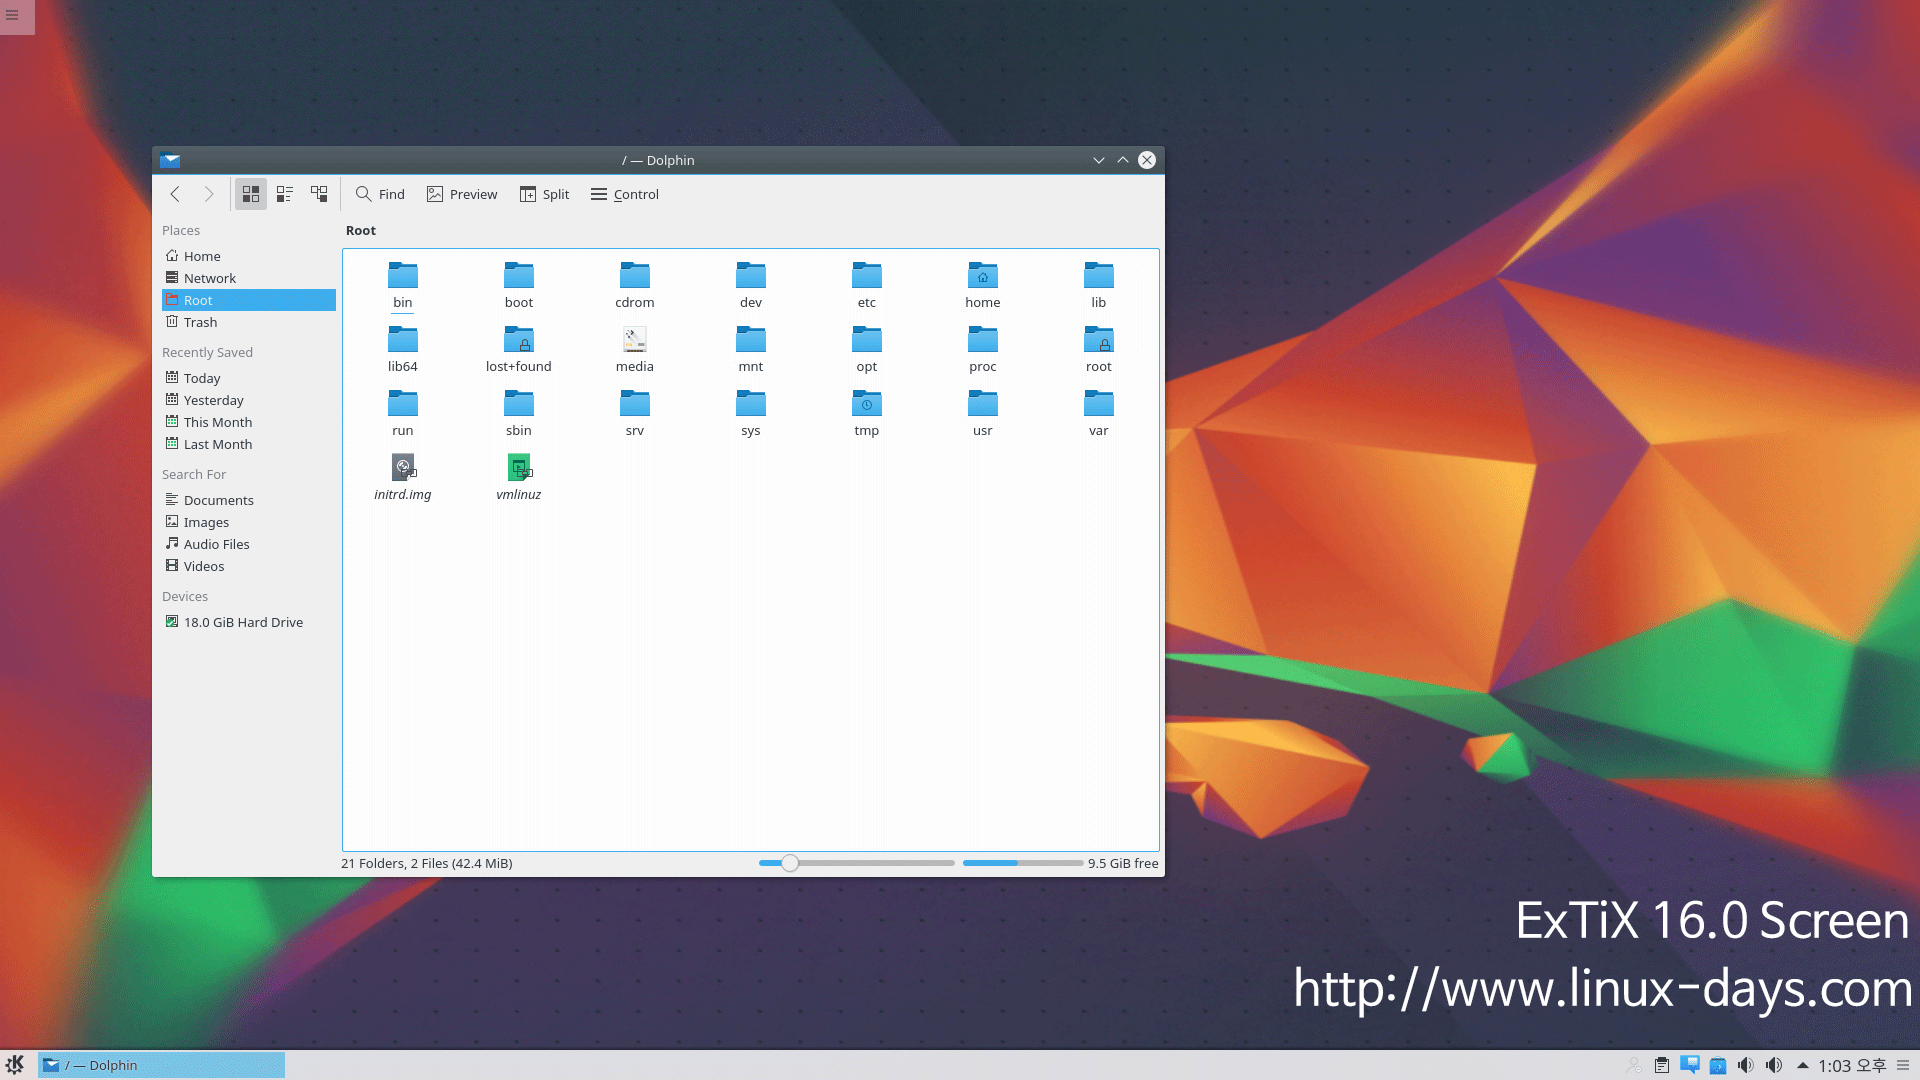The height and width of the screenshot is (1080, 1920).
Task: Click the Dolphin task in taskbar
Action: (x=161, y=1065)
